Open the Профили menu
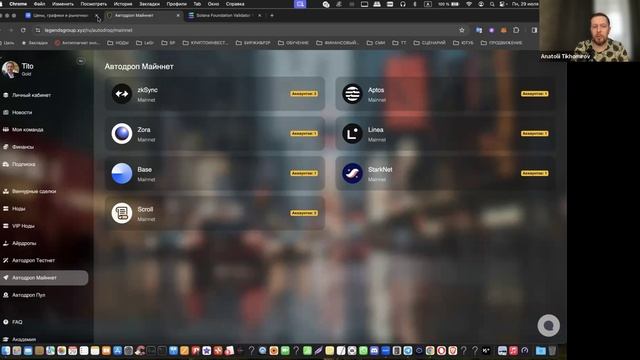The height and width of the screenshot is (360, 640). [x=176, y=4]
